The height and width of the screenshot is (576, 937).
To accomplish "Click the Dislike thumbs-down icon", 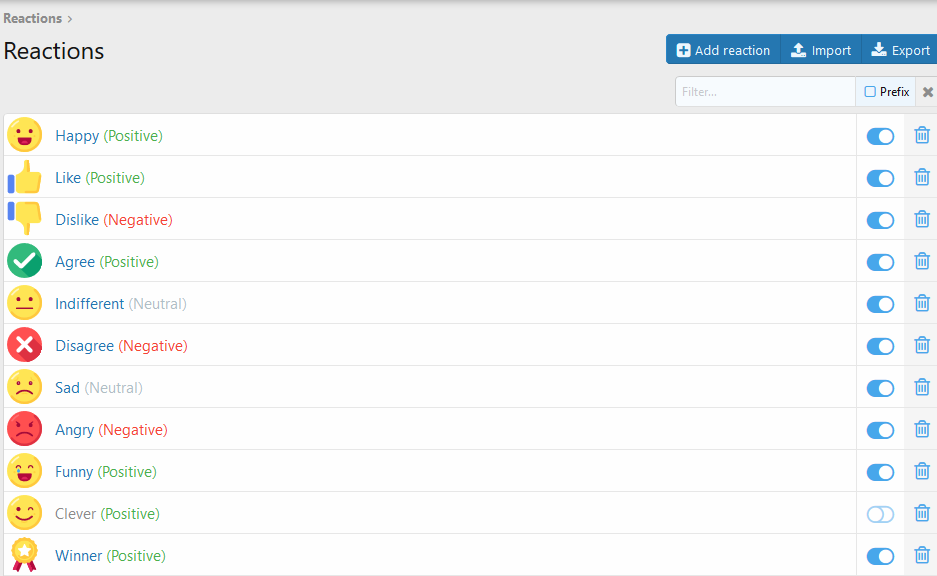I will click(x=25, y=218).
